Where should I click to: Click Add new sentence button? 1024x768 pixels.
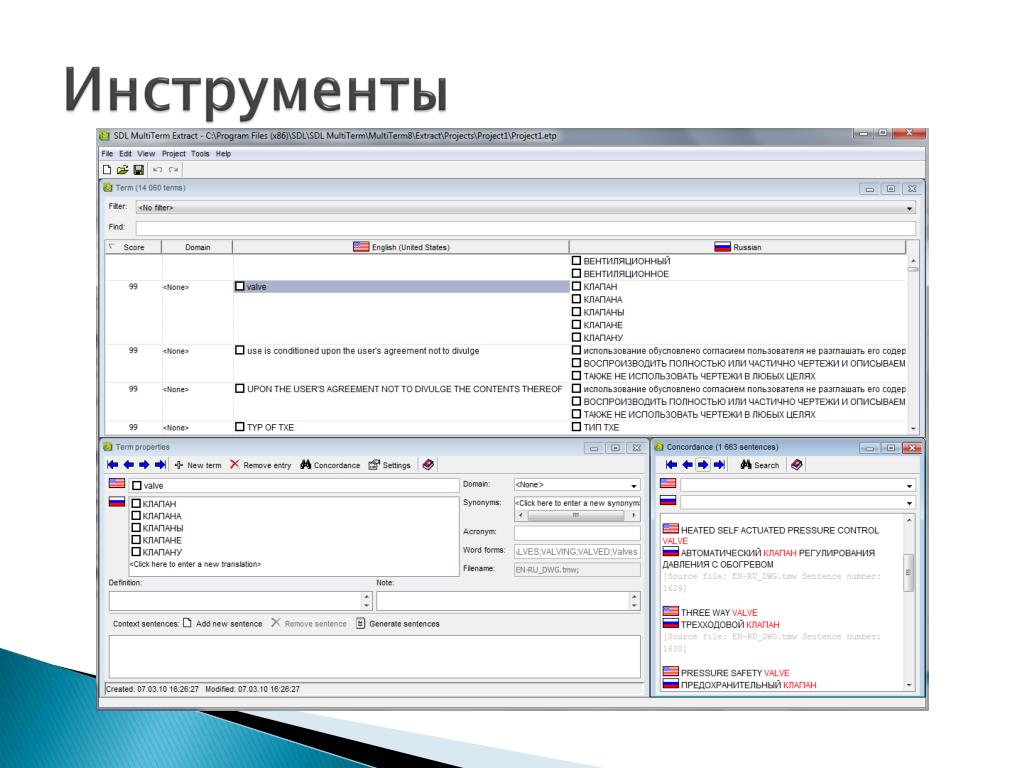tap(222, 624)
